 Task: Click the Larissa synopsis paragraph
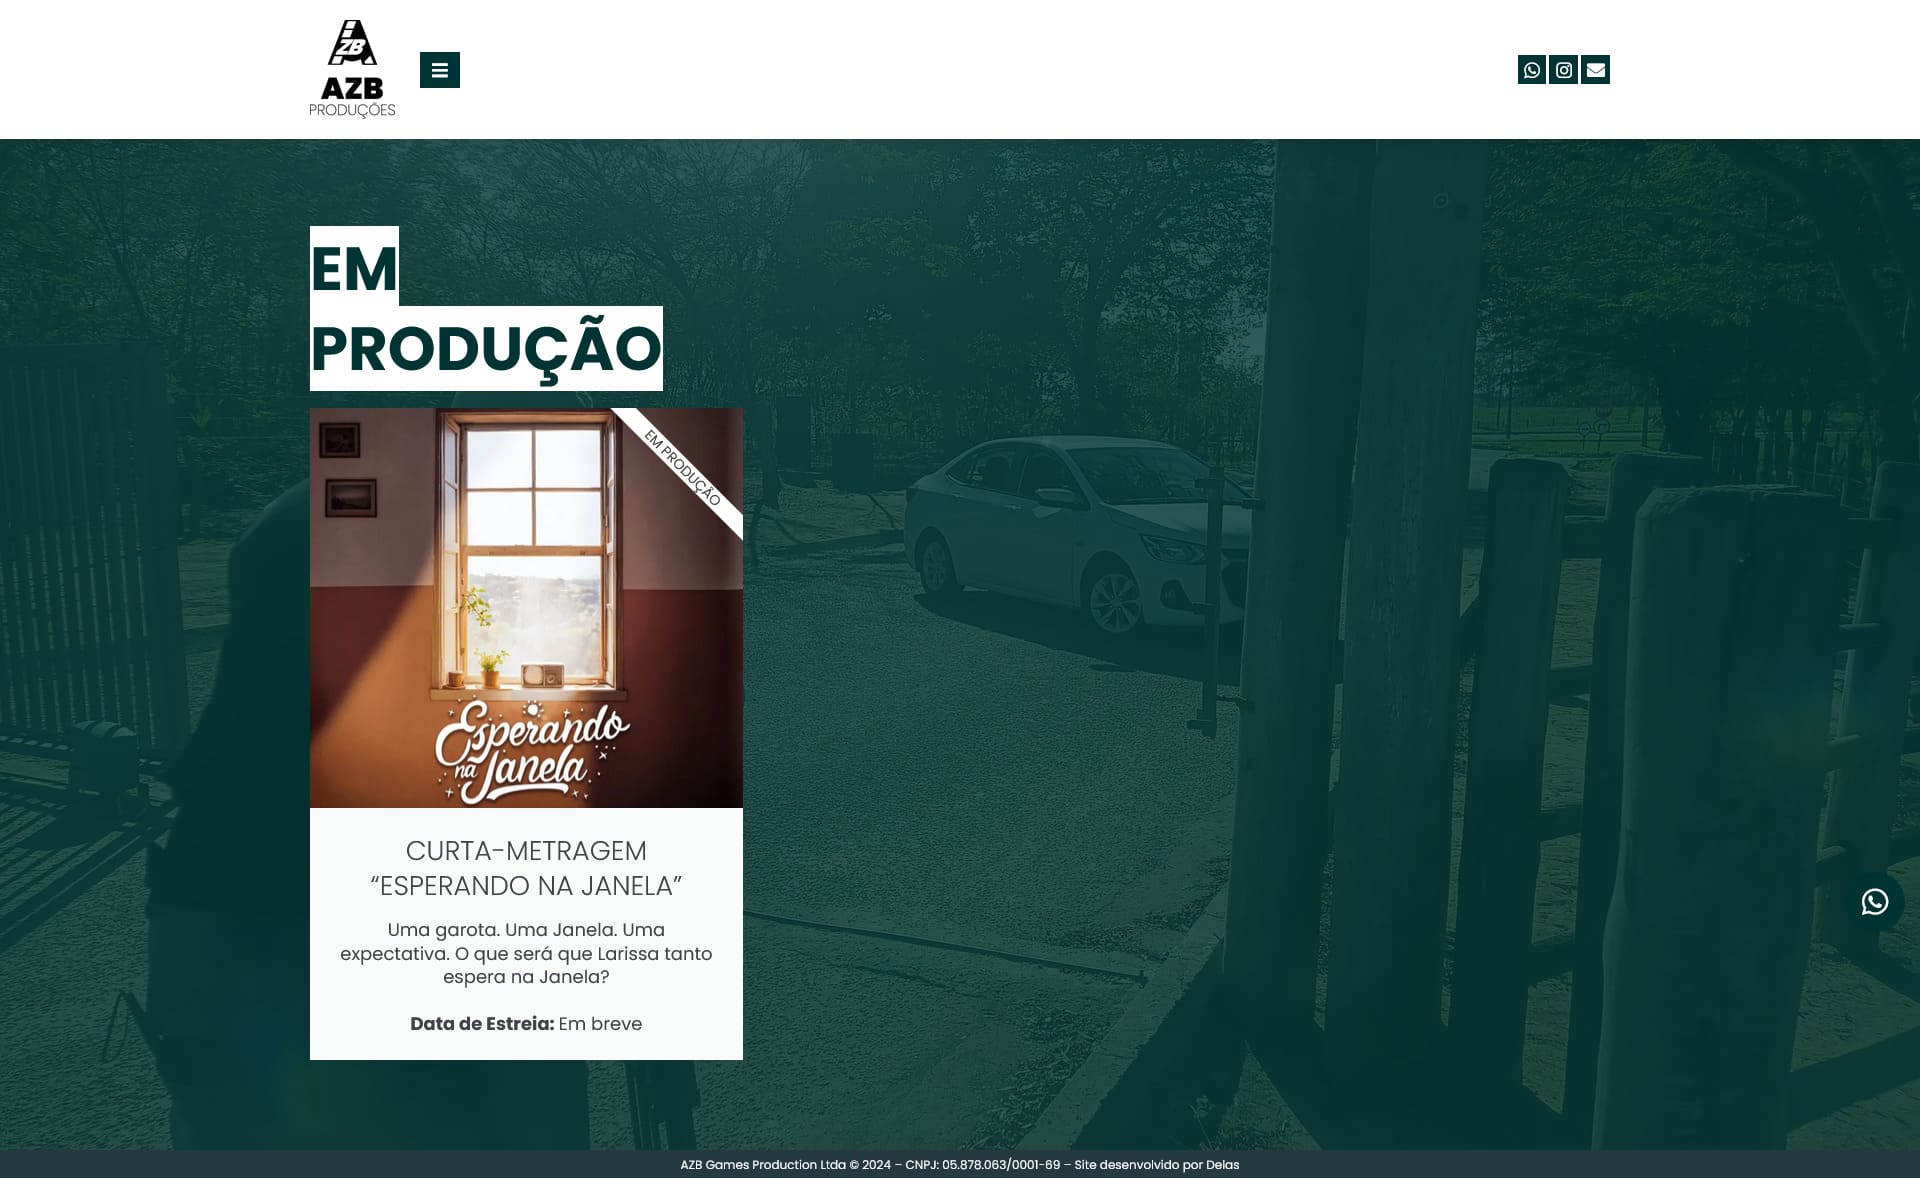point(526,953)
